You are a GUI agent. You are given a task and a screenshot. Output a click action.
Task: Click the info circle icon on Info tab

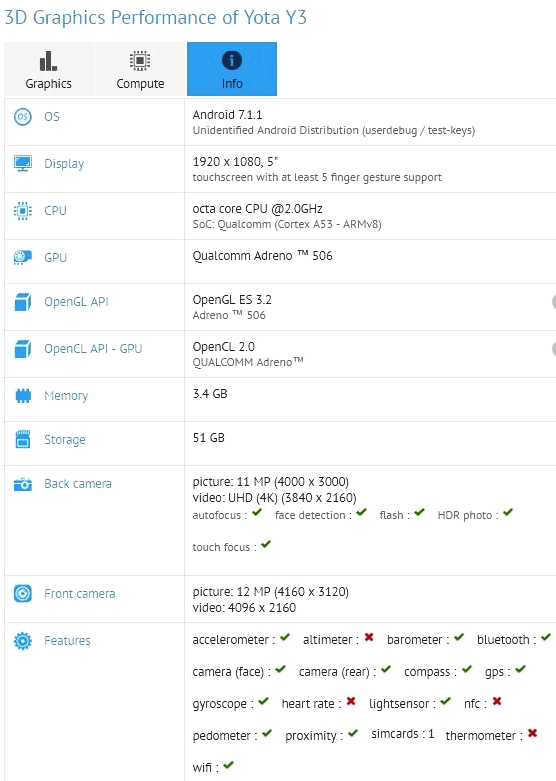(232, 61)
